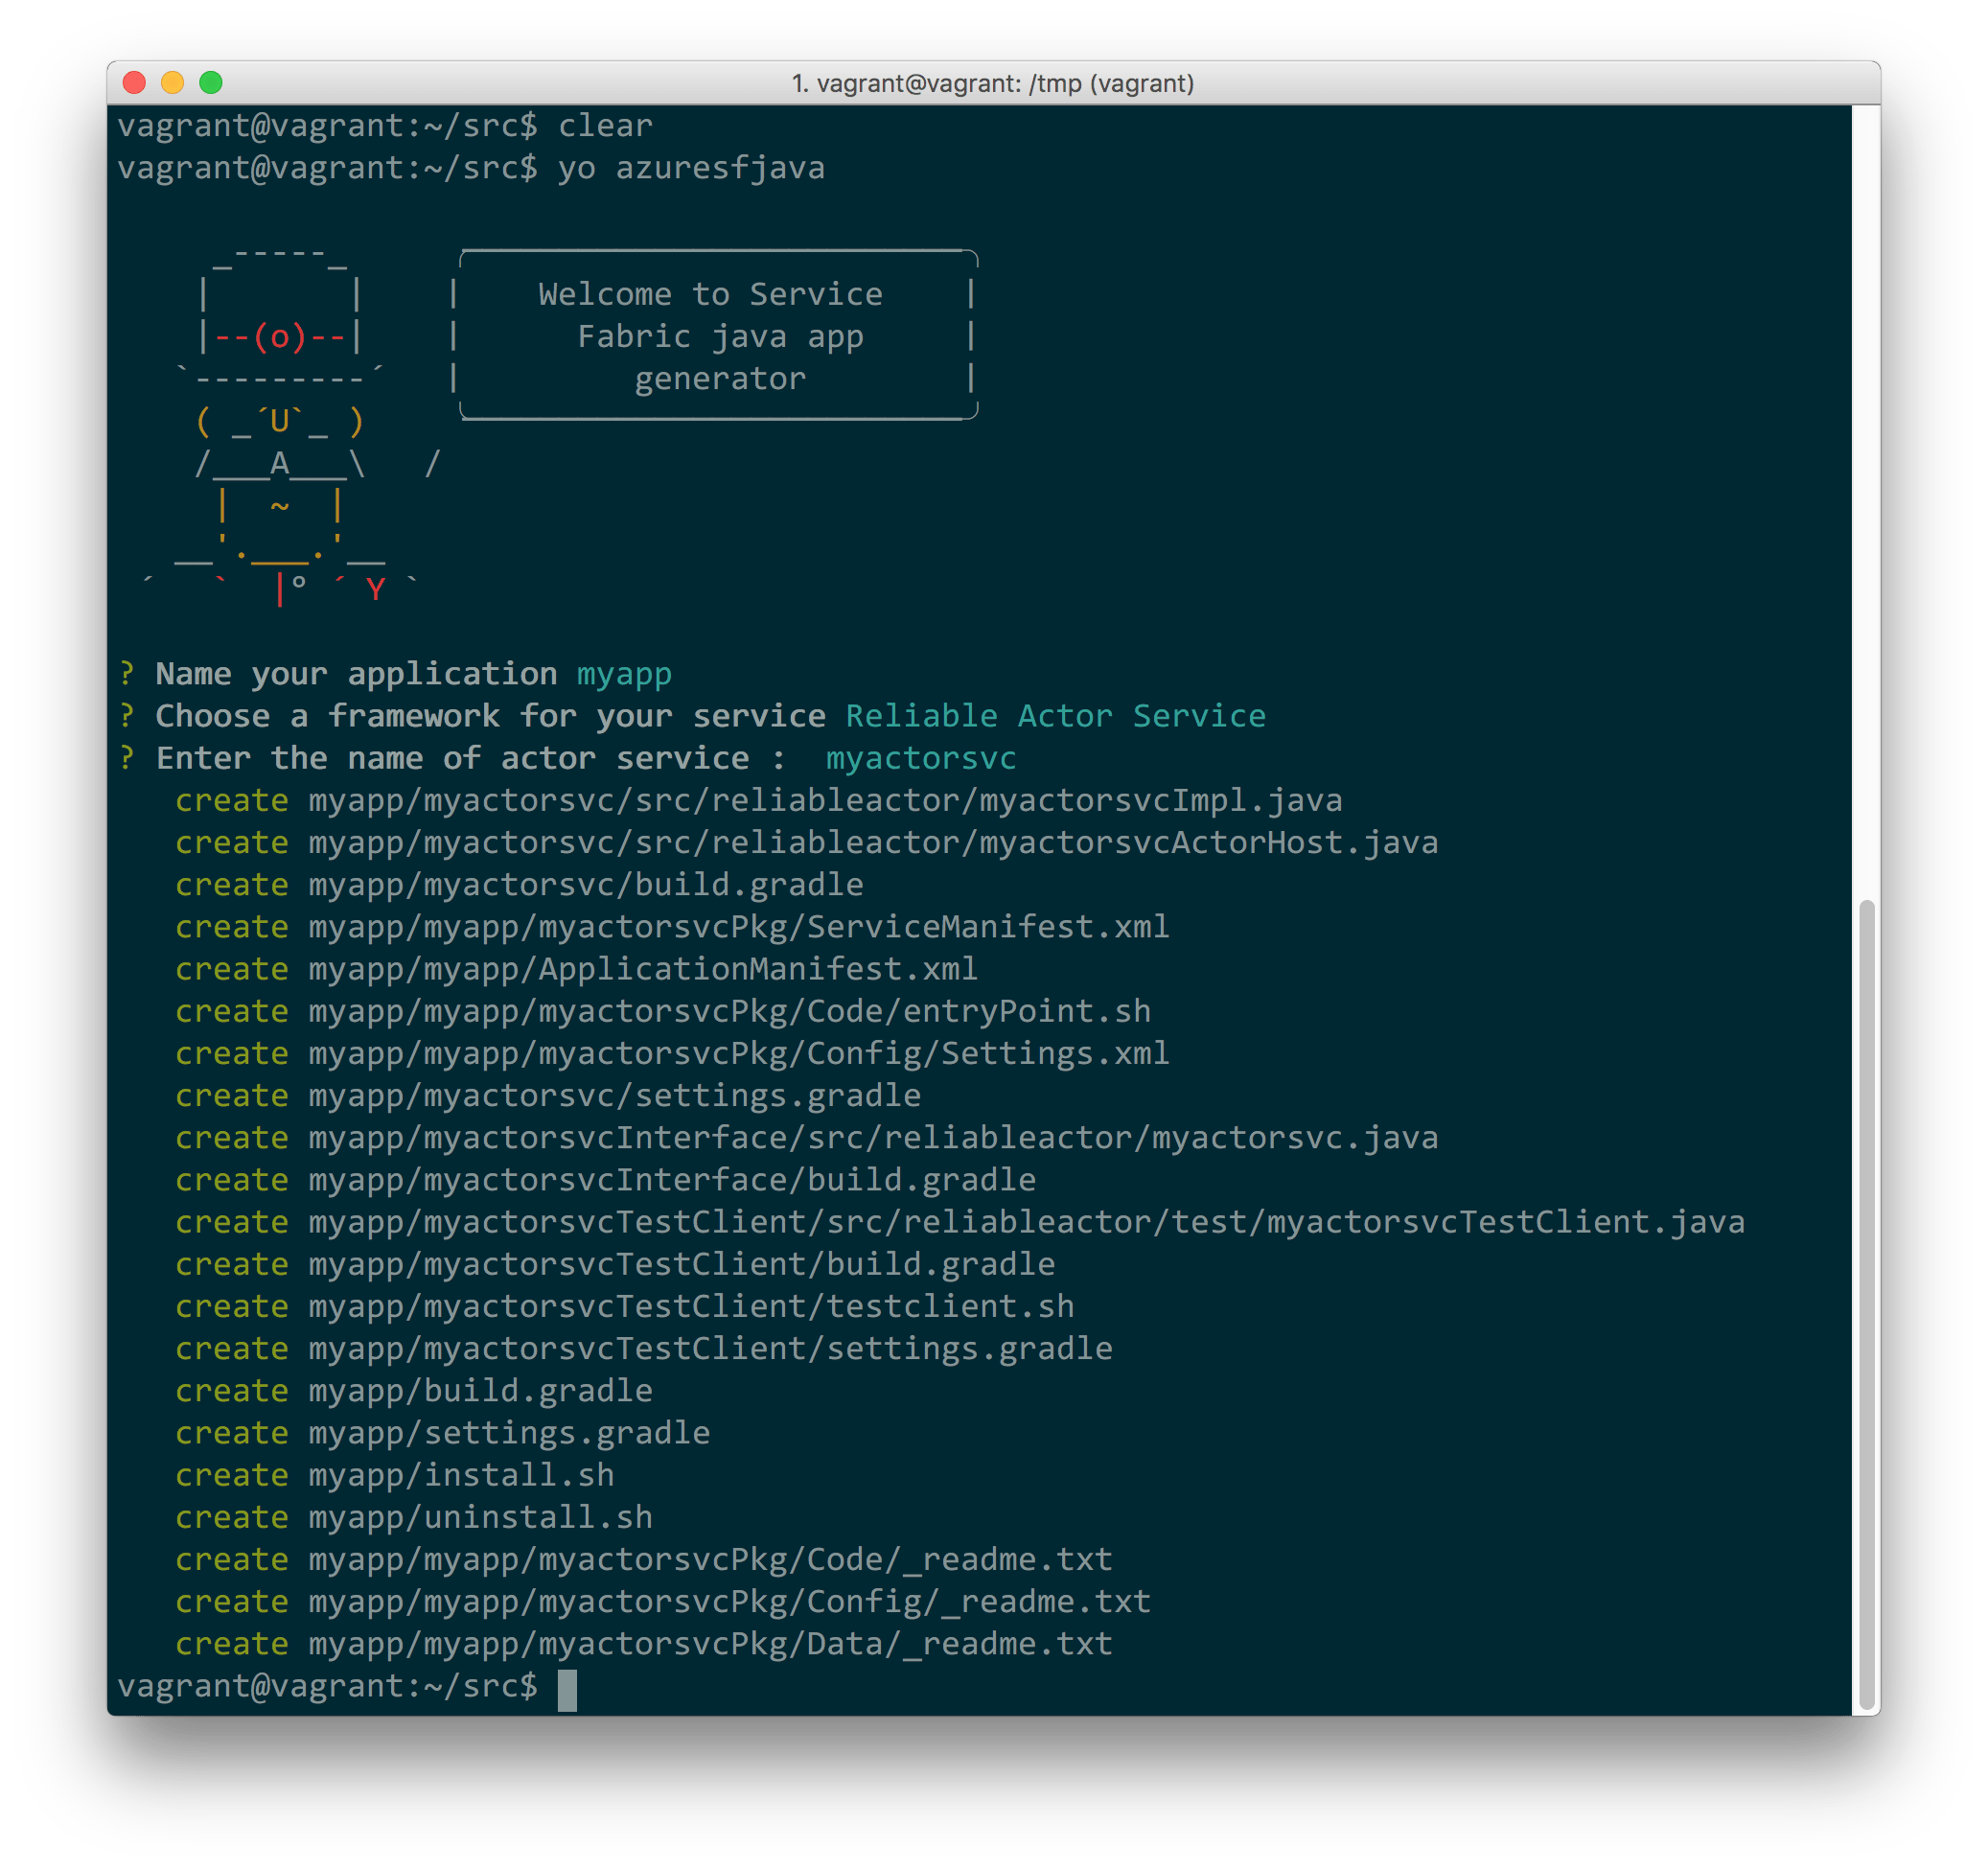This screenshot has height=1869, width=1988.
Task: Select the Yeoman ASCII art mascot
Action: 280,420
